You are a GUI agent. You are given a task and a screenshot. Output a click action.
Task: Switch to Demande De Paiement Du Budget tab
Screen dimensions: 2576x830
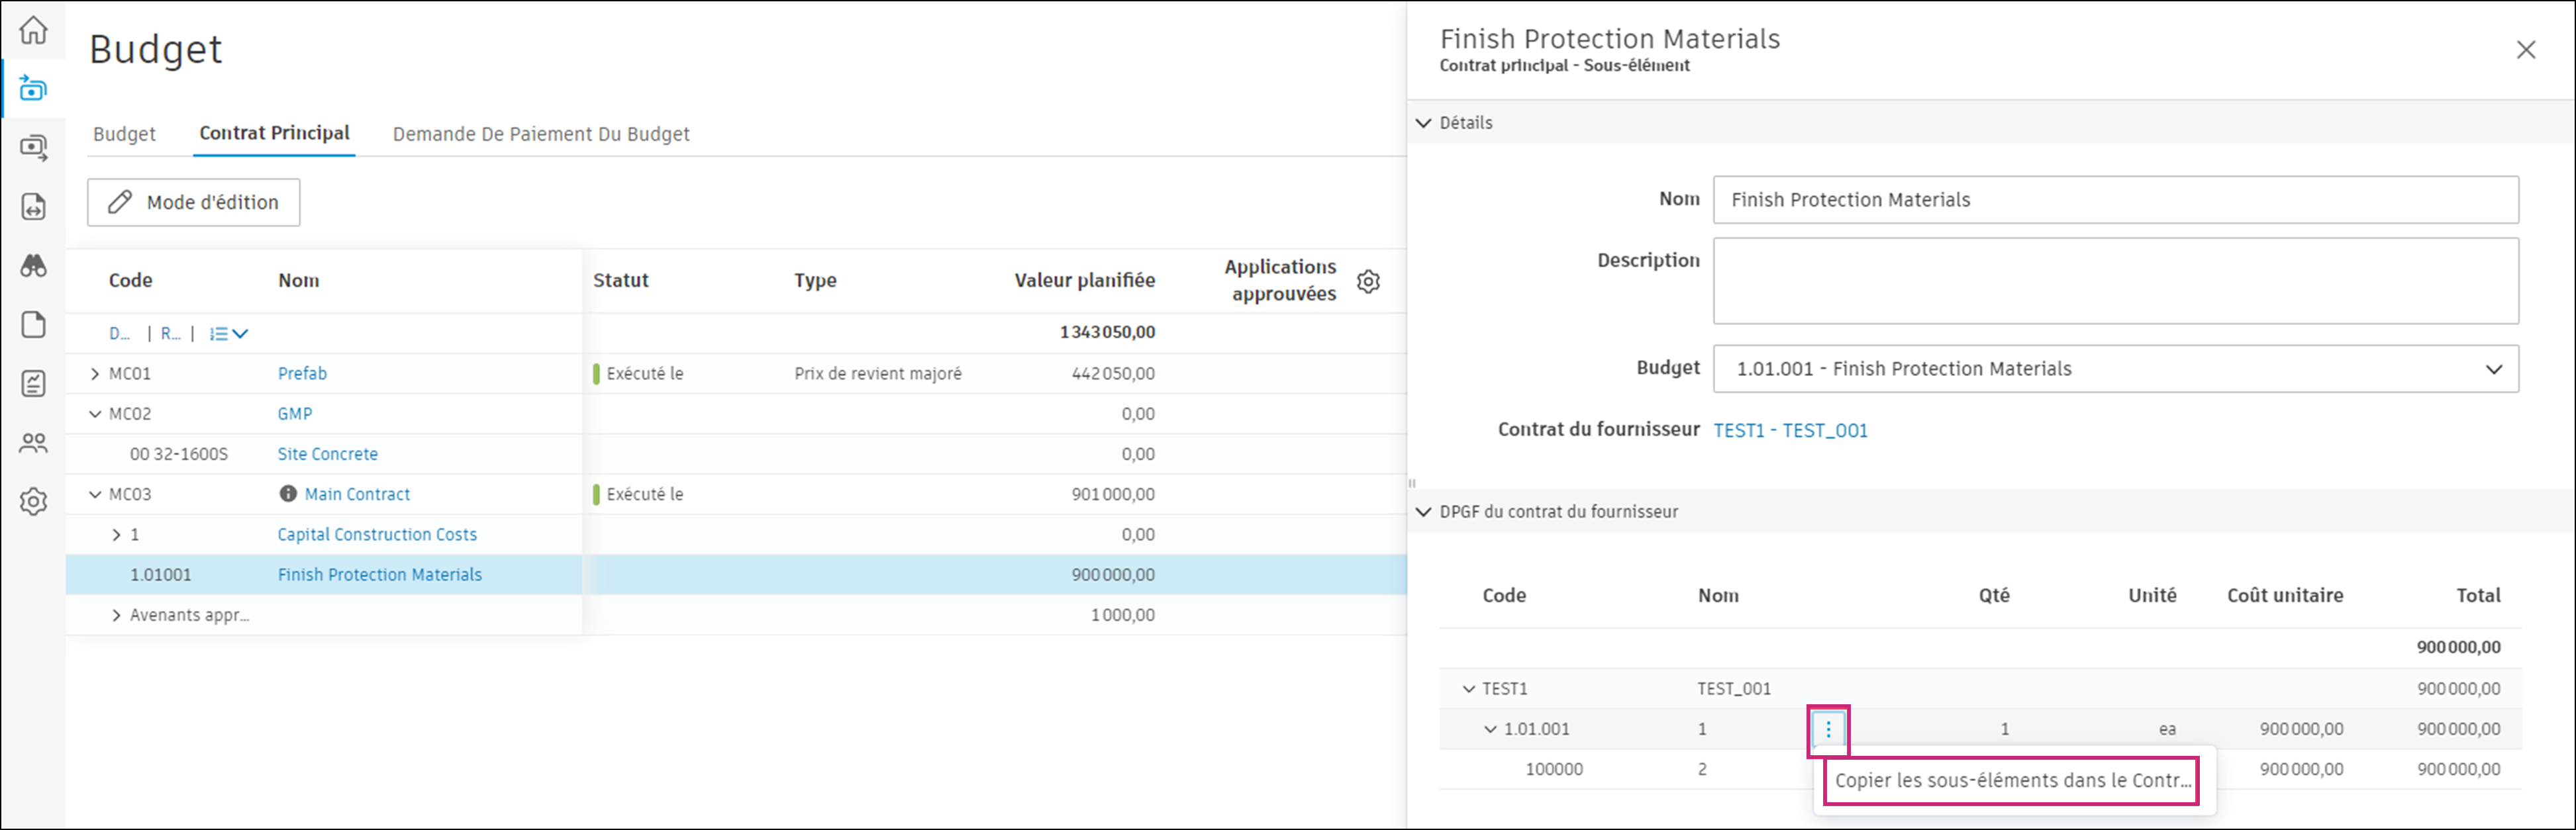[x=541, y=134]
